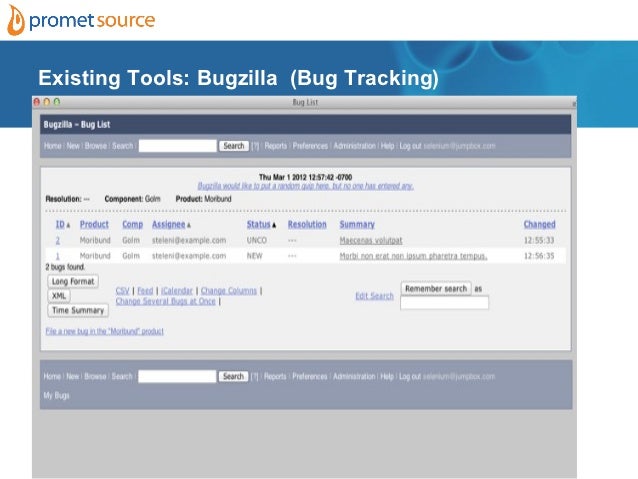Click Change Several Bugs at Once link
Screen dimensions: 638x479
coord(166,302)
